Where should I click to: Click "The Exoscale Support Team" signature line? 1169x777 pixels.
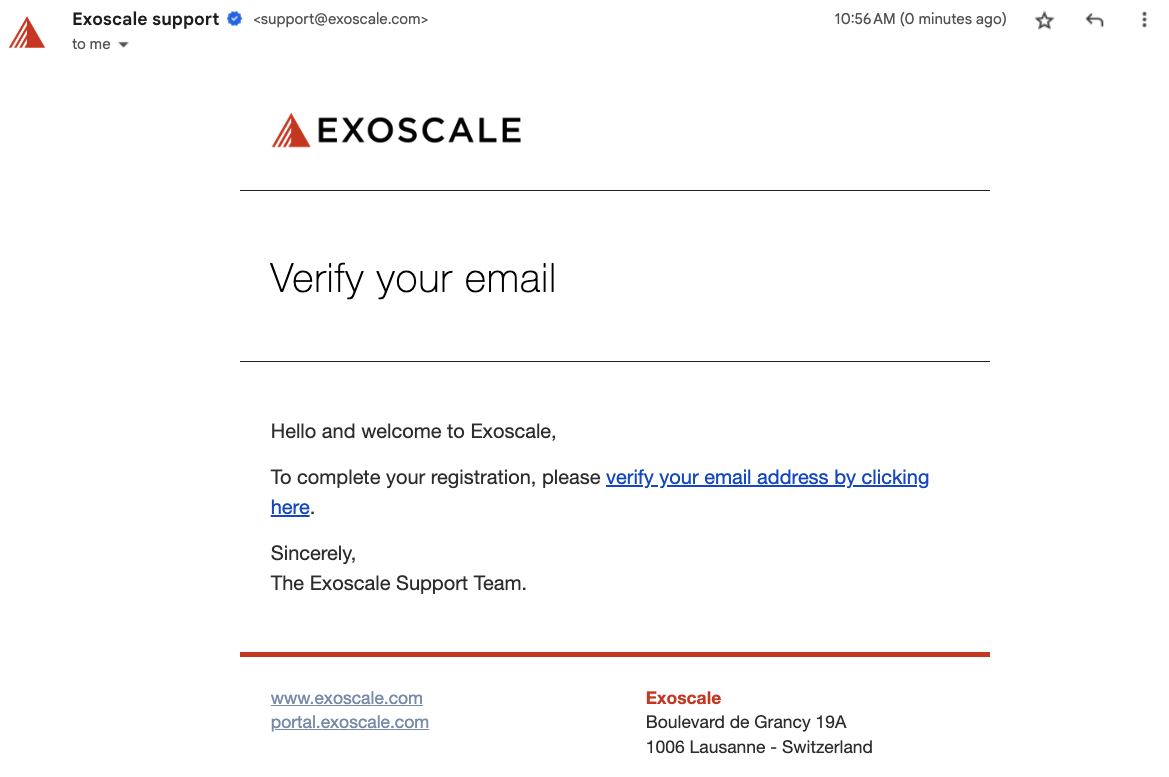tap(398, 584)
